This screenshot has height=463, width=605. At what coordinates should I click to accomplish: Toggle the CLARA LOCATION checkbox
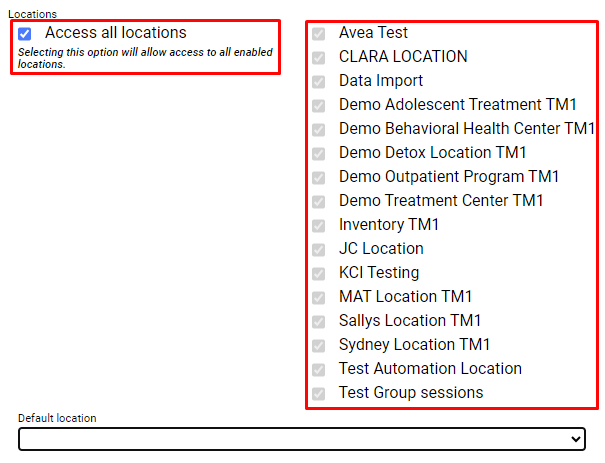[319, 57]
